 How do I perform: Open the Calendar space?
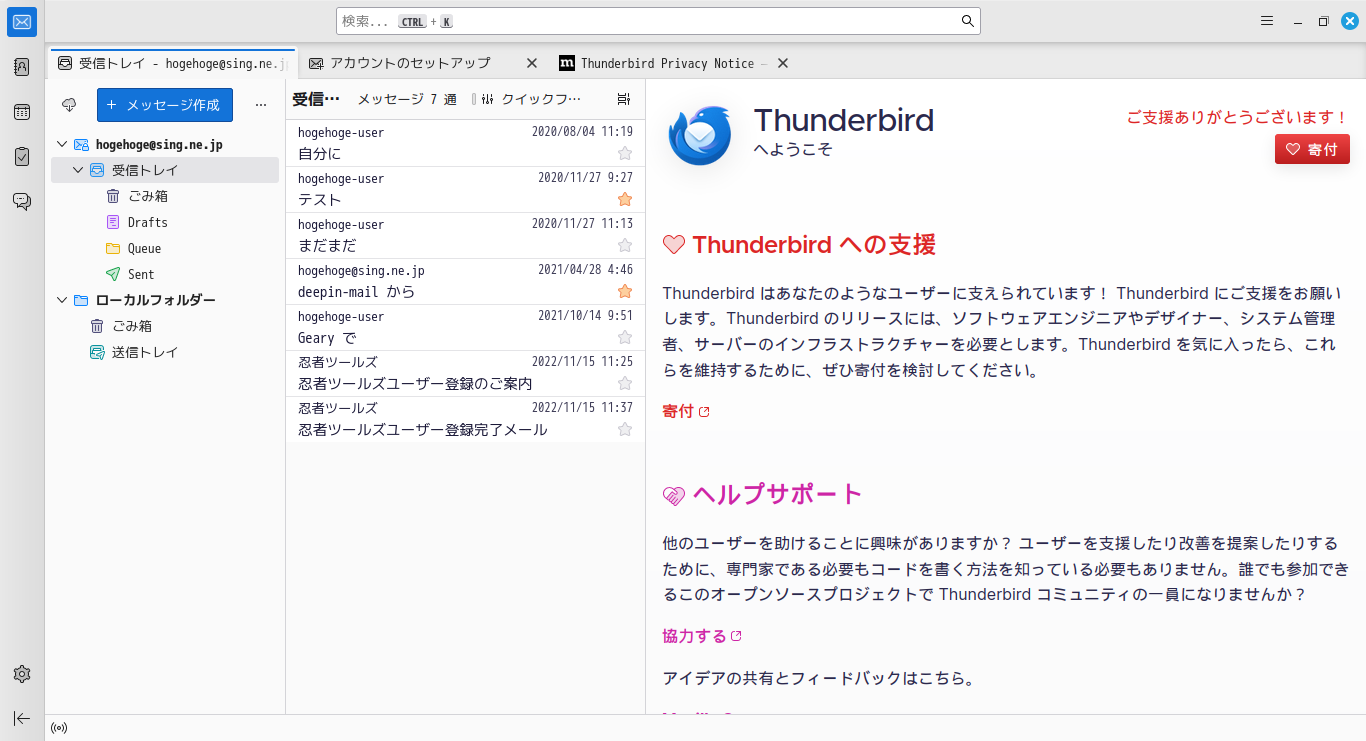click(x=22, y=112)
